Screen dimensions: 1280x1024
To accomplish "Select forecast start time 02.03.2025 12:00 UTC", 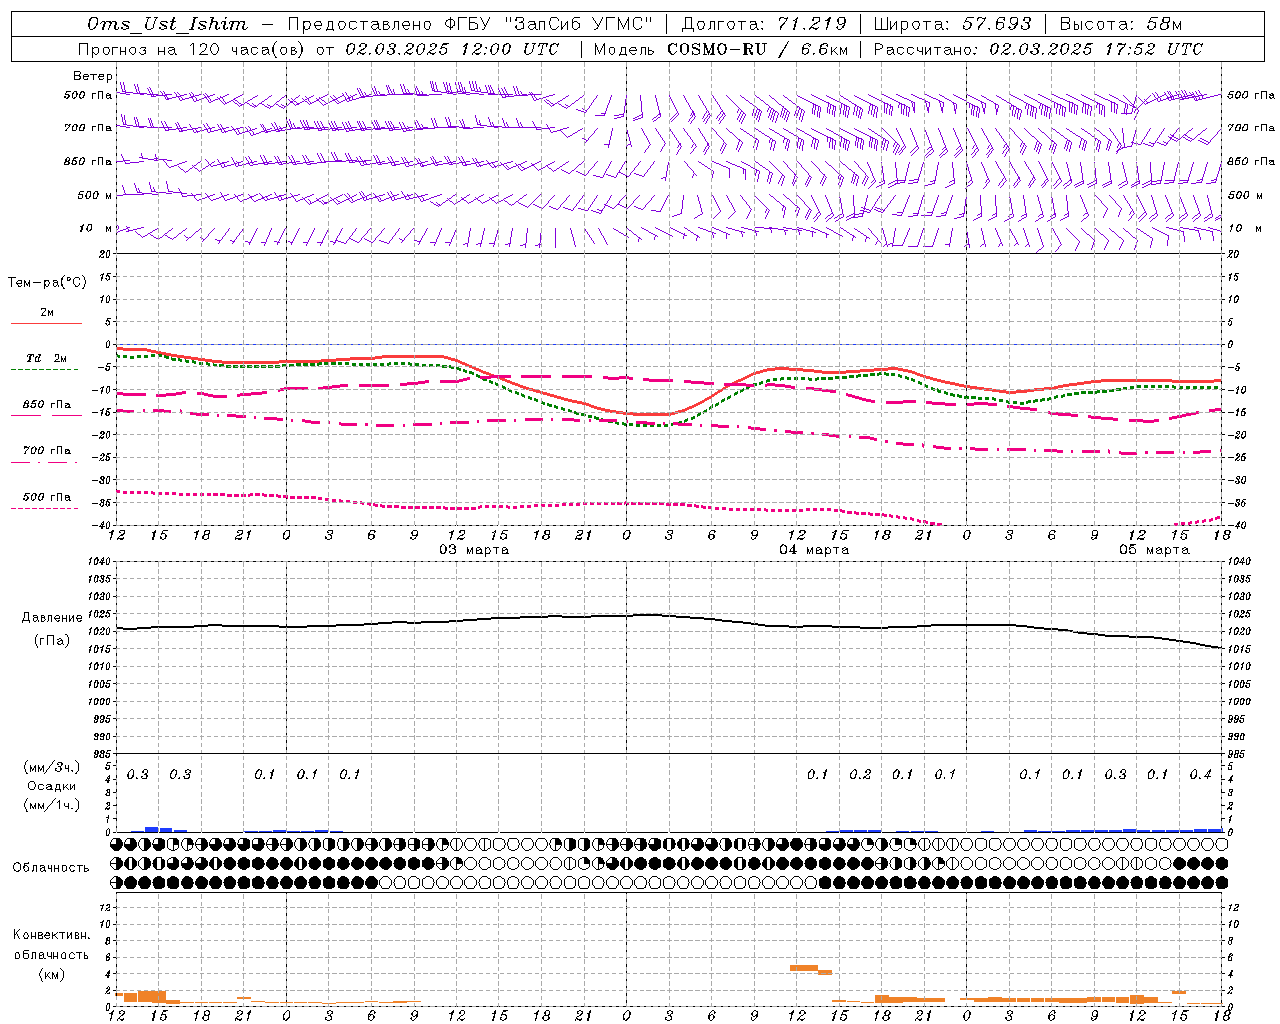I will (x=452, y=49).
